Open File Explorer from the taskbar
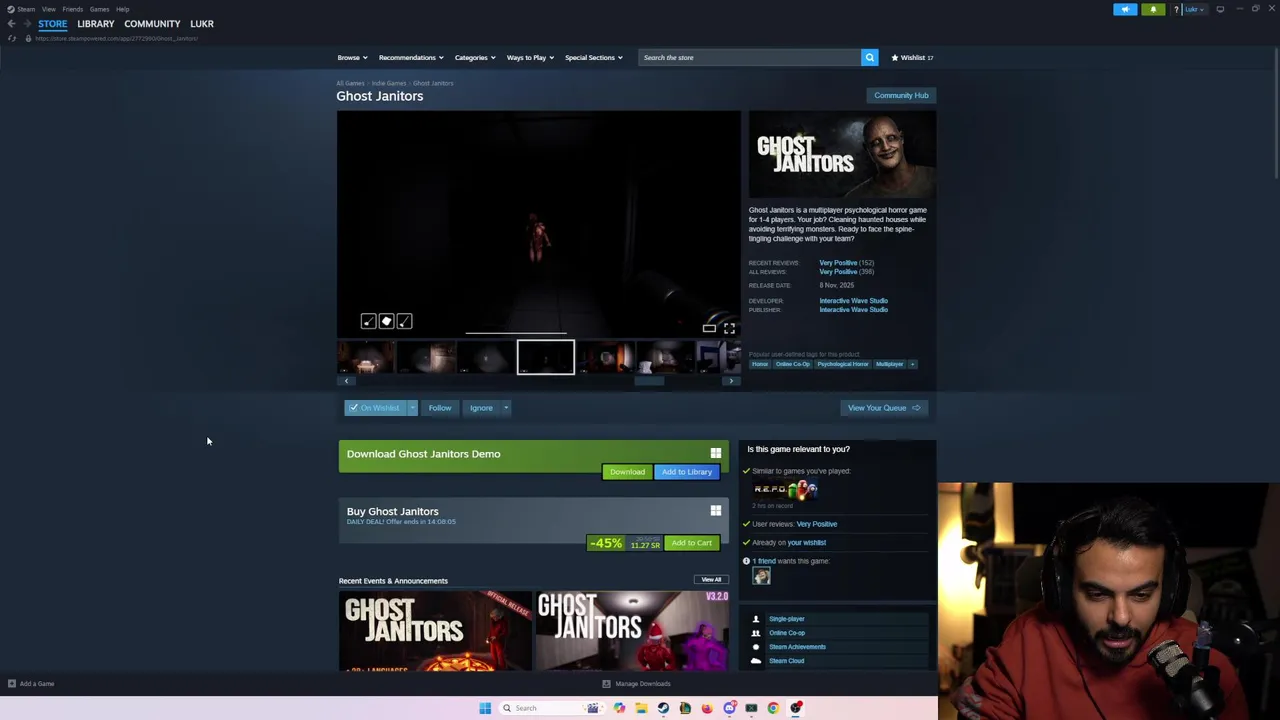 pyautogui.click(x=641, y=708)
